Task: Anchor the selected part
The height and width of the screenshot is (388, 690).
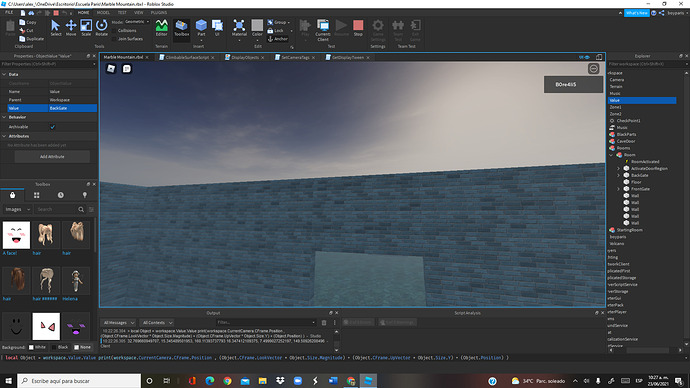Action: pos(278,39)
